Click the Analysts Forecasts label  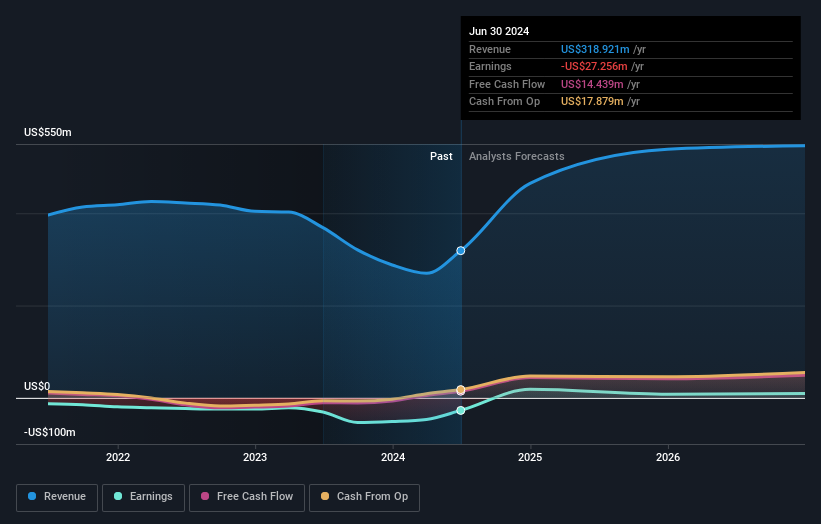[517, 156]
